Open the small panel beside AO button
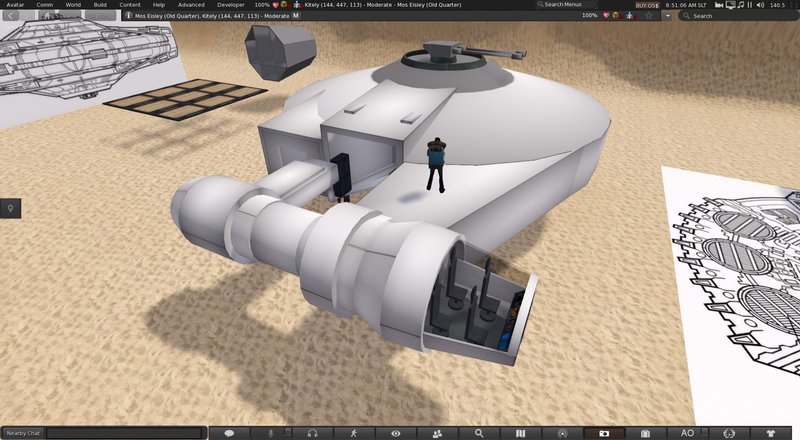Viewport: 800px width, 440px height. click(x=705, y=431)
